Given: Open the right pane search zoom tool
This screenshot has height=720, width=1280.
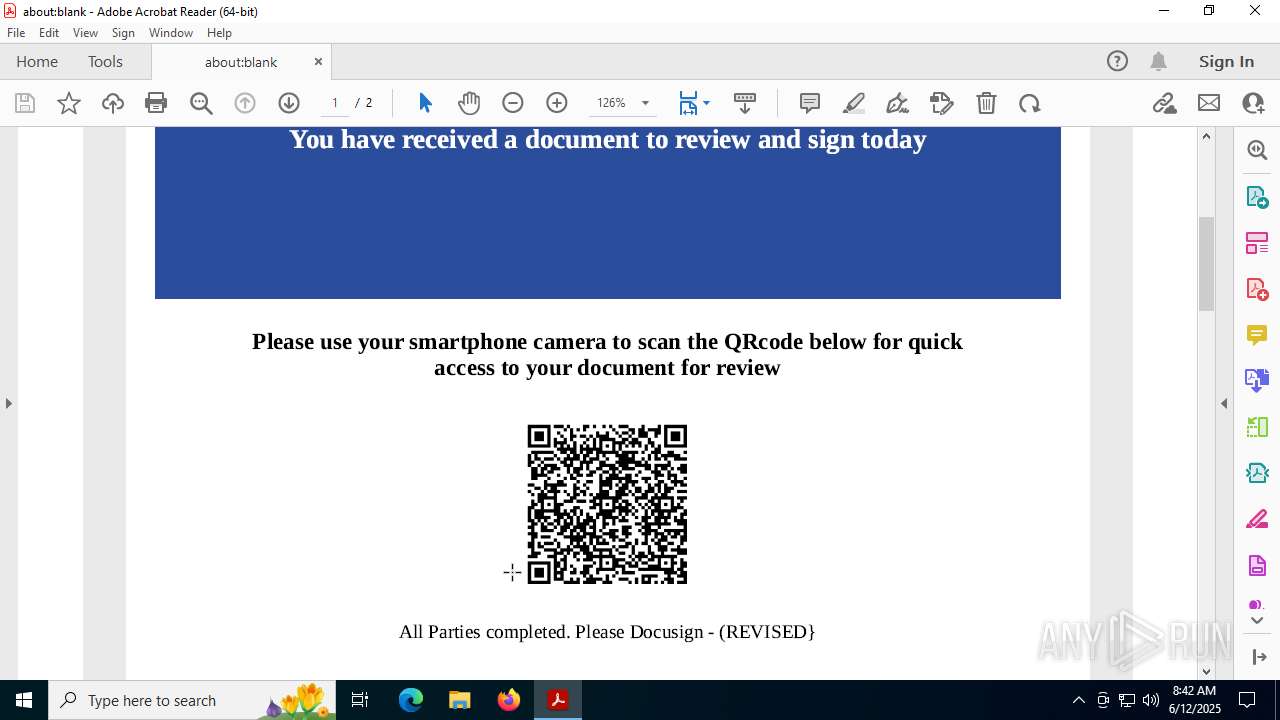Looking at the screenshot, I should click(x=1257, y=150).
